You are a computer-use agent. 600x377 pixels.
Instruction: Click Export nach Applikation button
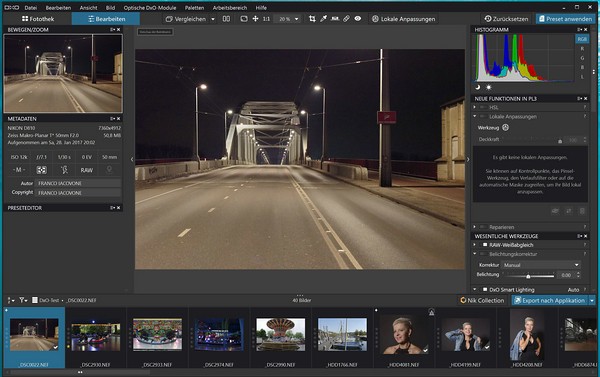(550, 300)
